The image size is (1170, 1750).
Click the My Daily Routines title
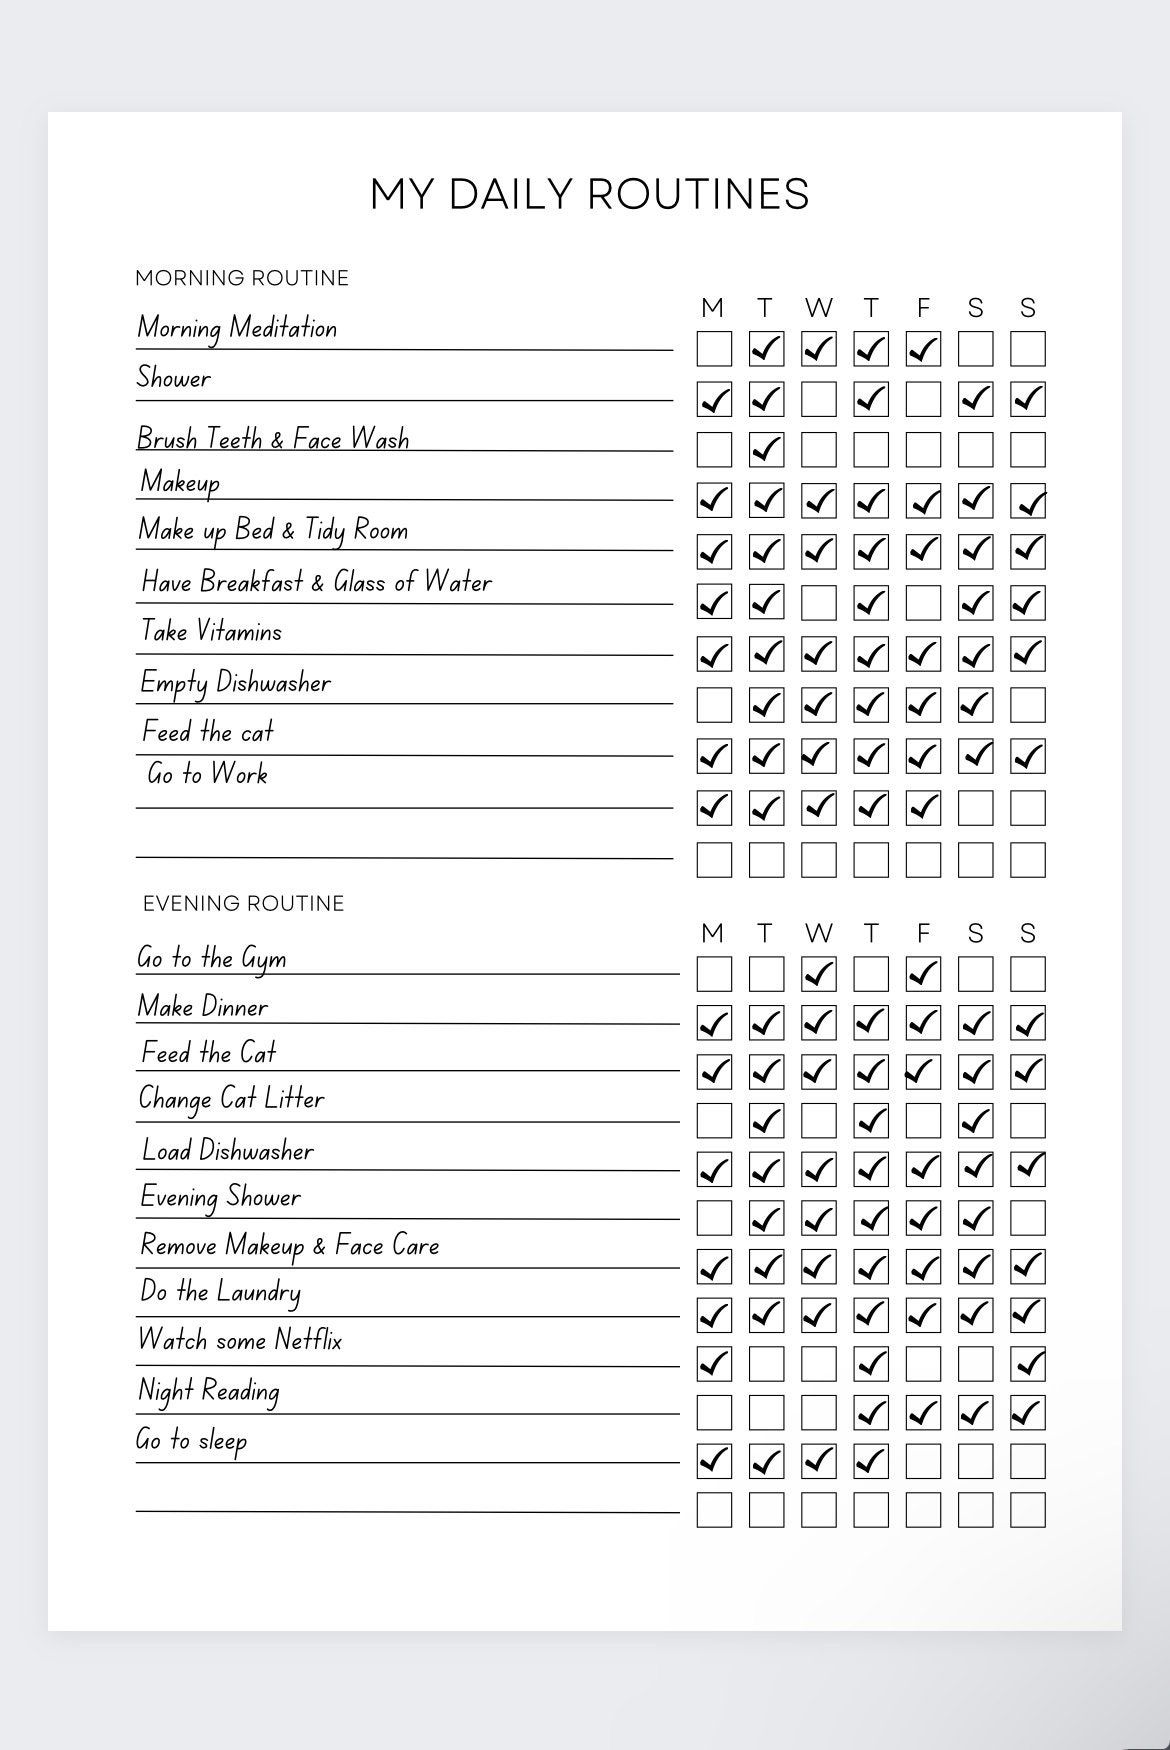[x=589, y=194]
